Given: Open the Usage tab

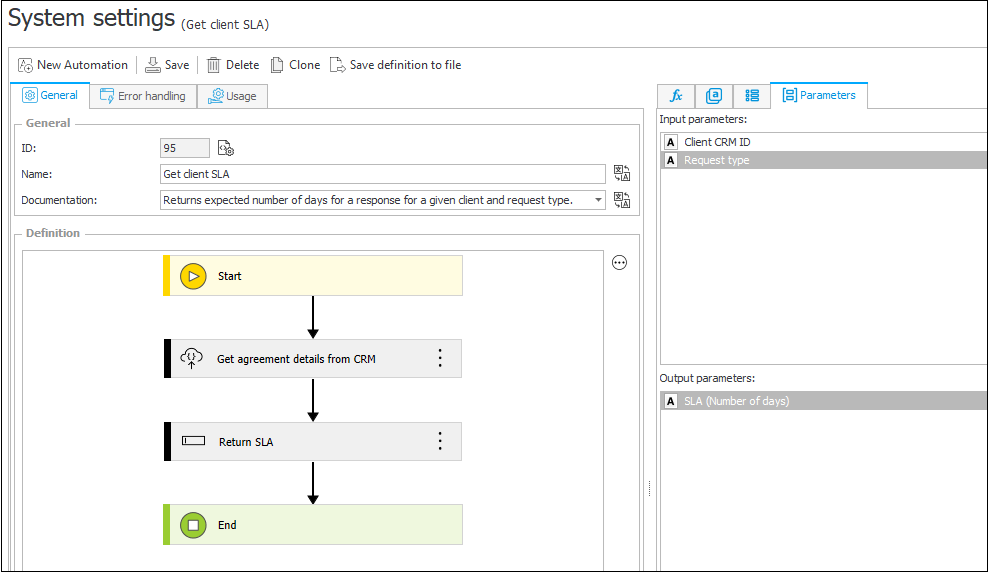Looking at the screenshot, I should (x=233, y=96).
